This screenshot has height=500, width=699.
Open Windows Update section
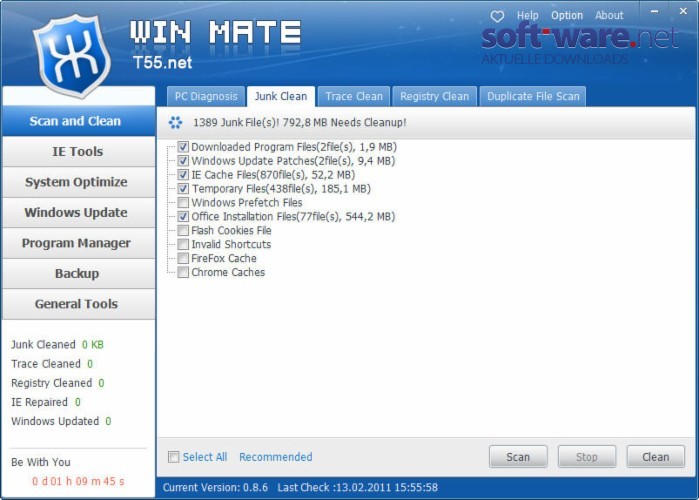click(x=78, y=213)
